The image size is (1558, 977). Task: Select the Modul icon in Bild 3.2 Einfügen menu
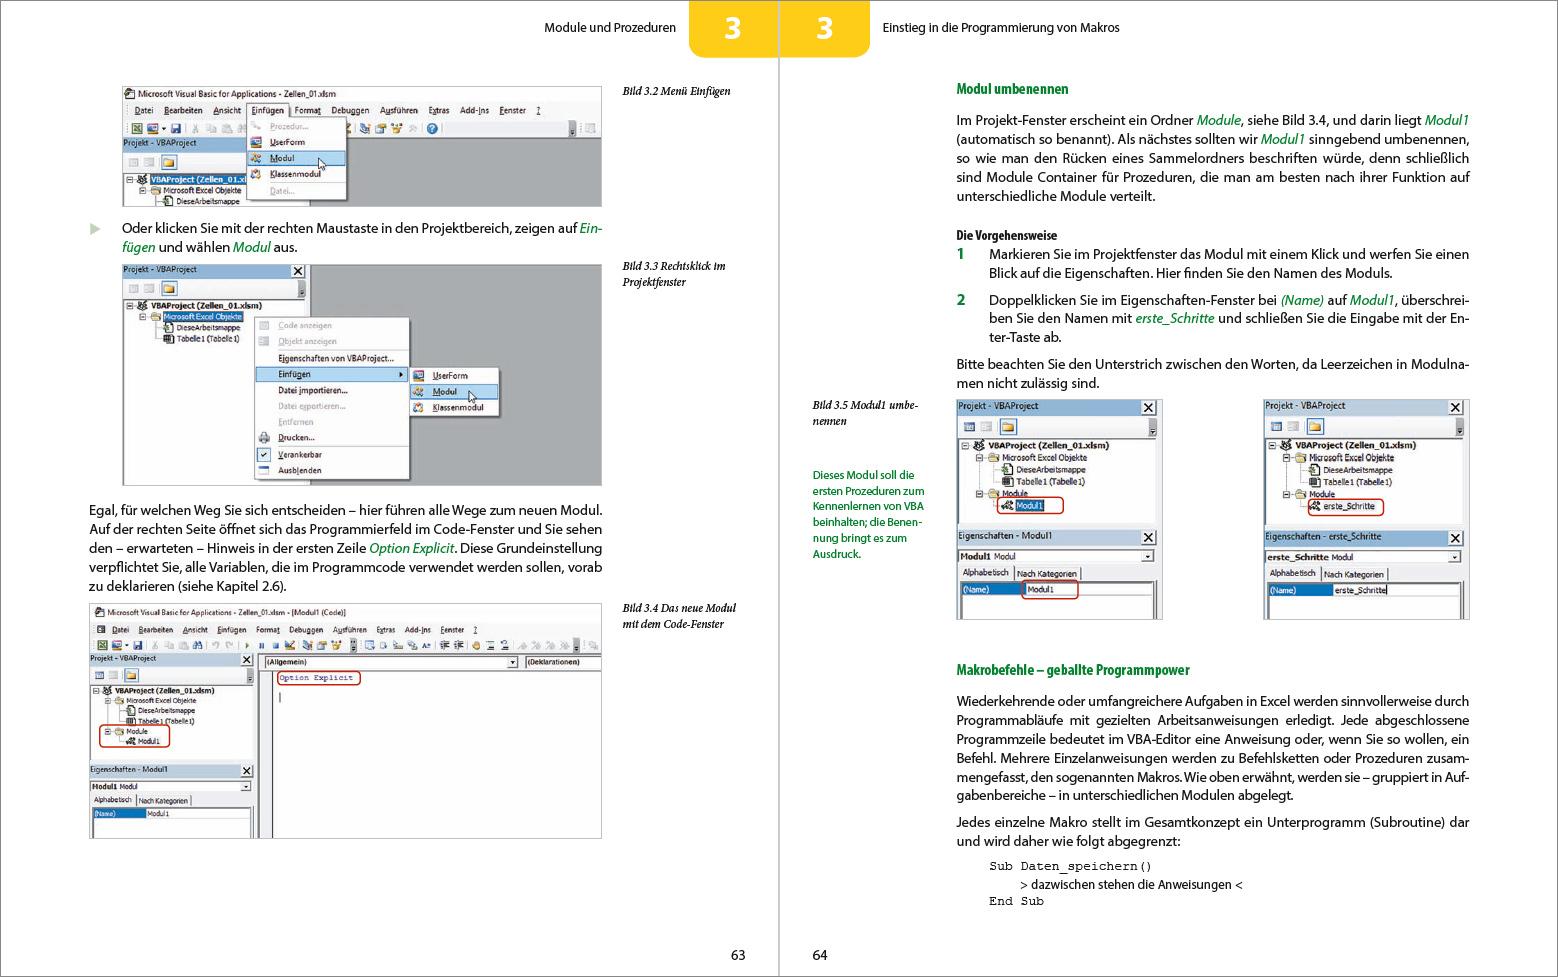[x=256, y=158]
